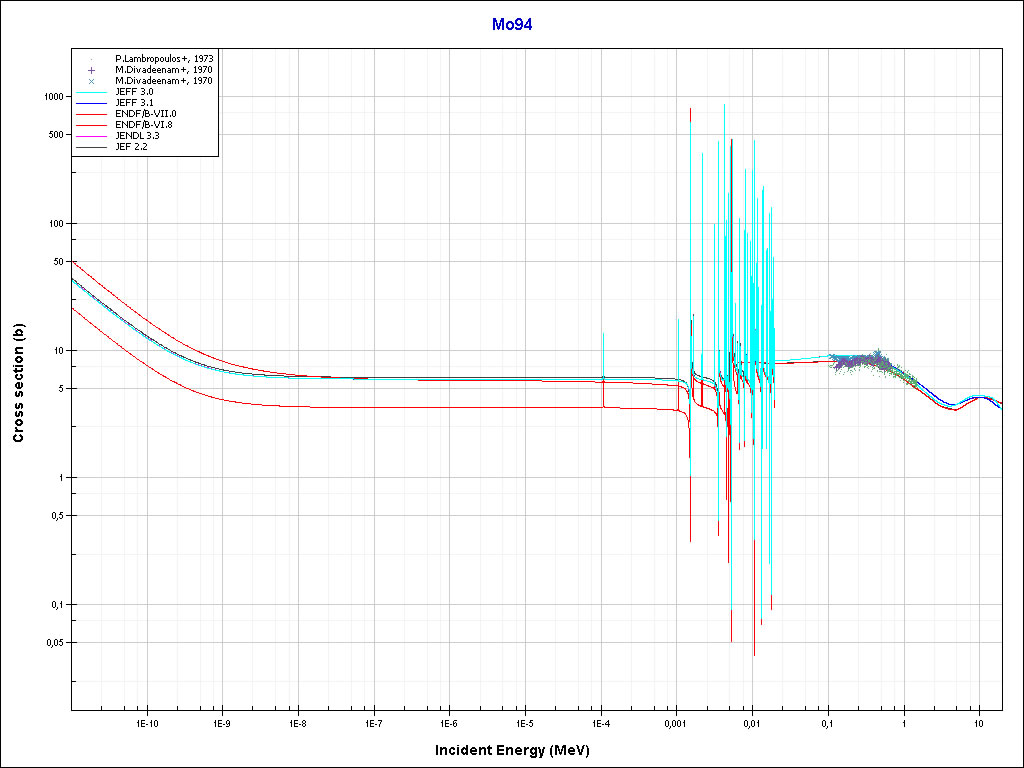
Task: Click the 1E-4 tick label on the x-axis
Action: tap(600, 722)
